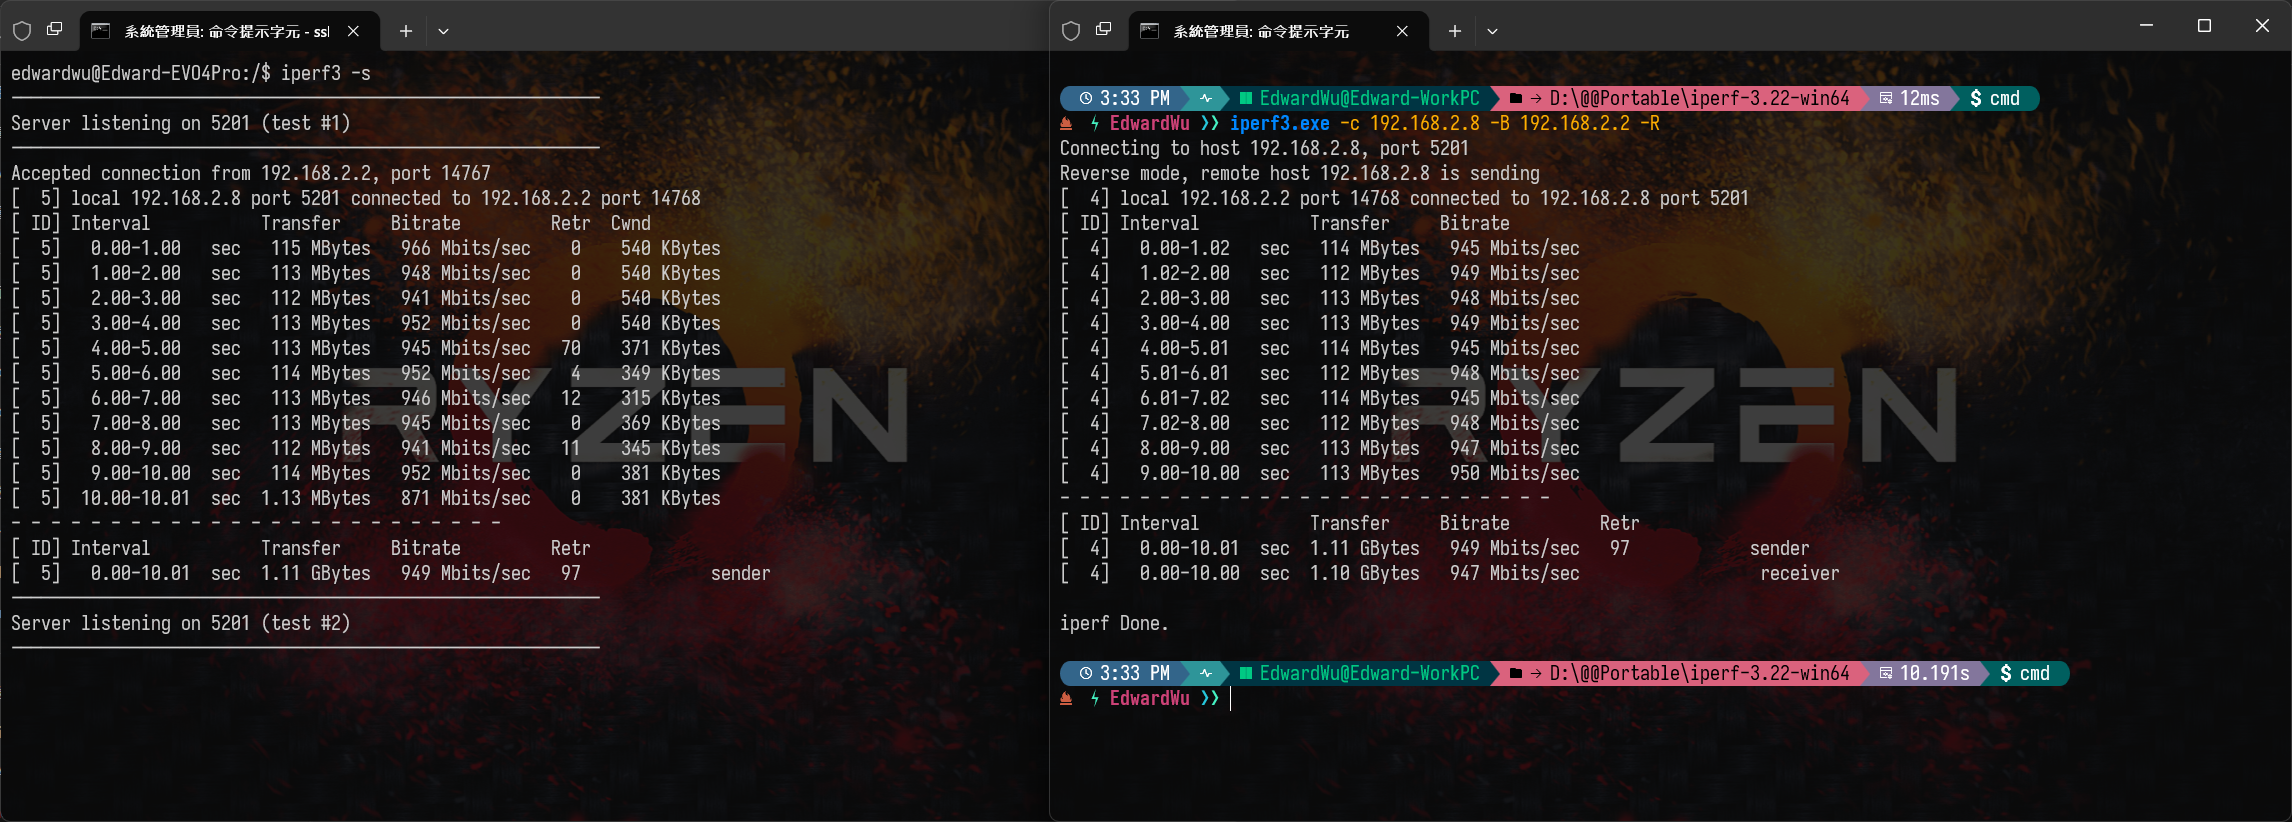The height and width of the screenshot is (822, 2292).
Task: Click the clock icon in the prompt showing 12ms
Action: coord(1086,98)
